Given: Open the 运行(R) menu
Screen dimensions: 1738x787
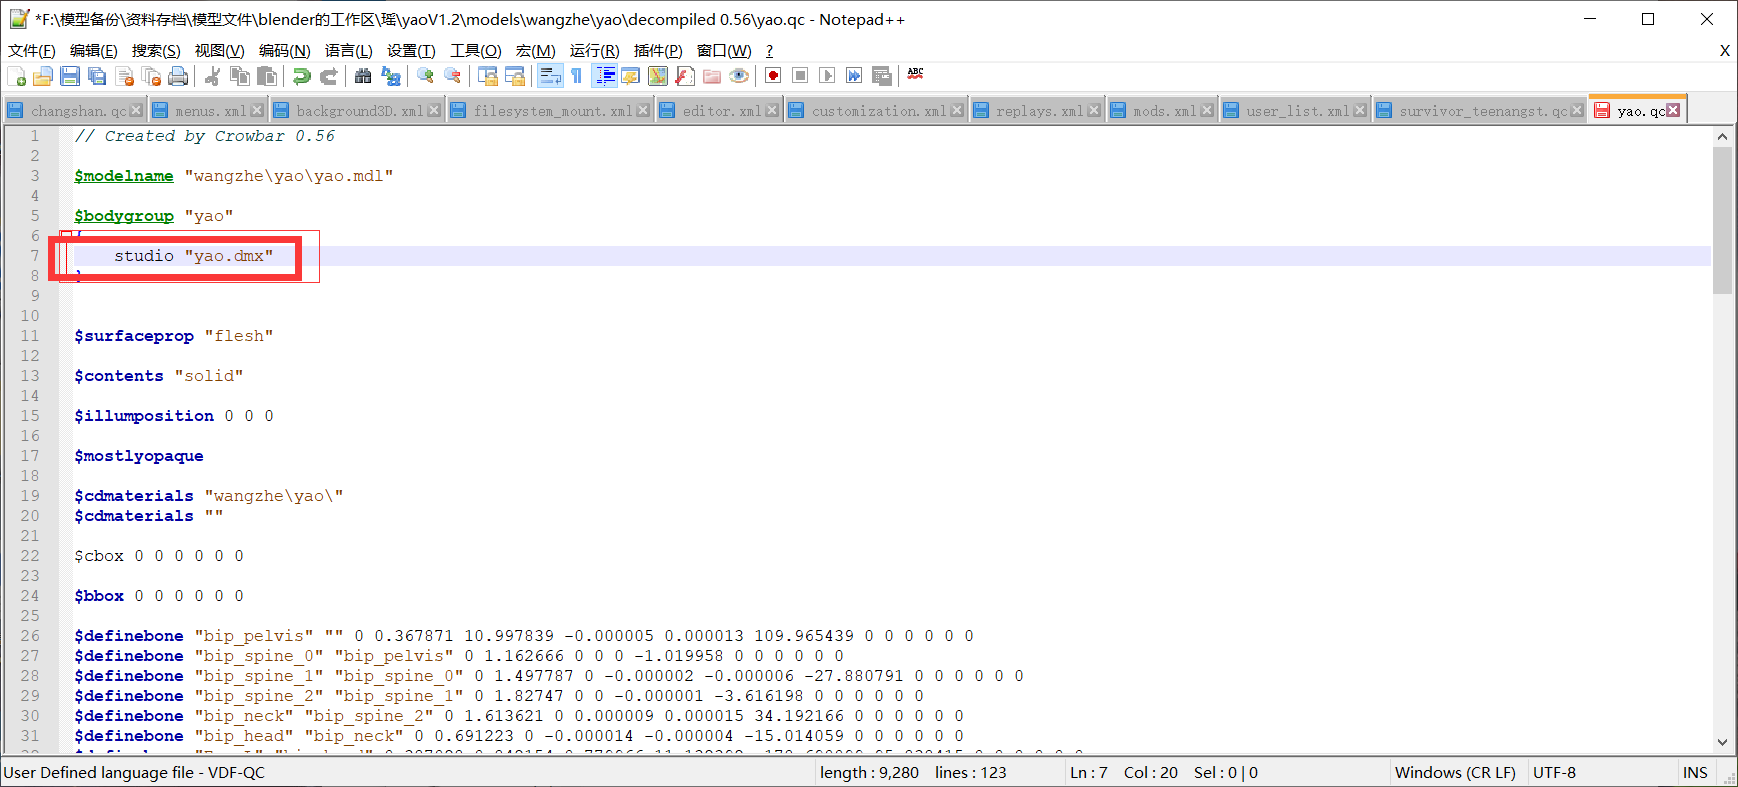Looking at the screenshot, I should tap(594, 50).
